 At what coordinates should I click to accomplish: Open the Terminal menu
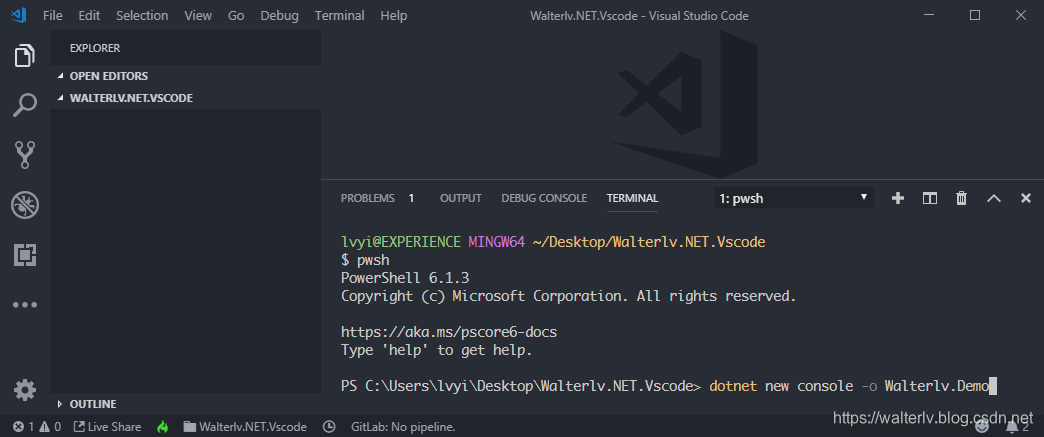pos(340,15)
